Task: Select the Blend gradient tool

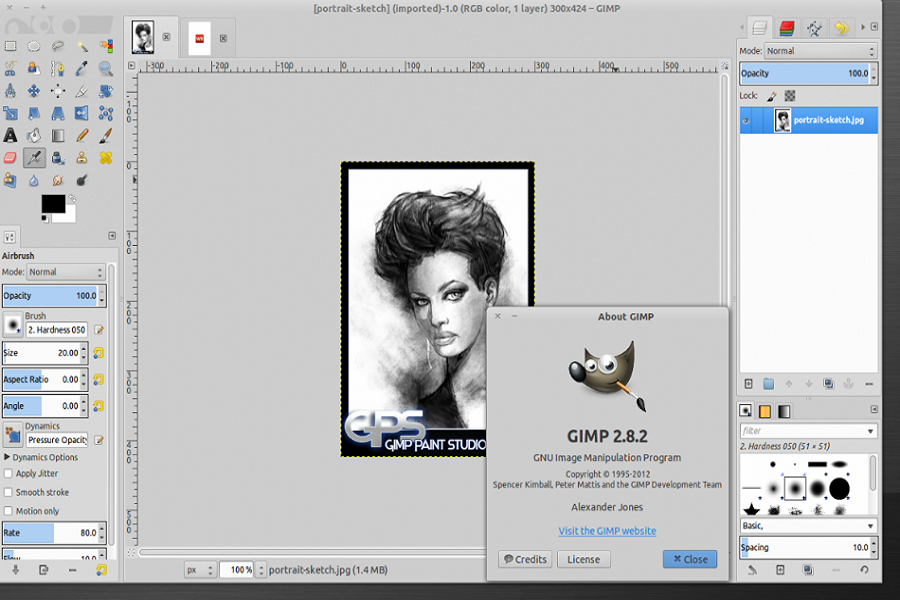Action: point(57,136)
